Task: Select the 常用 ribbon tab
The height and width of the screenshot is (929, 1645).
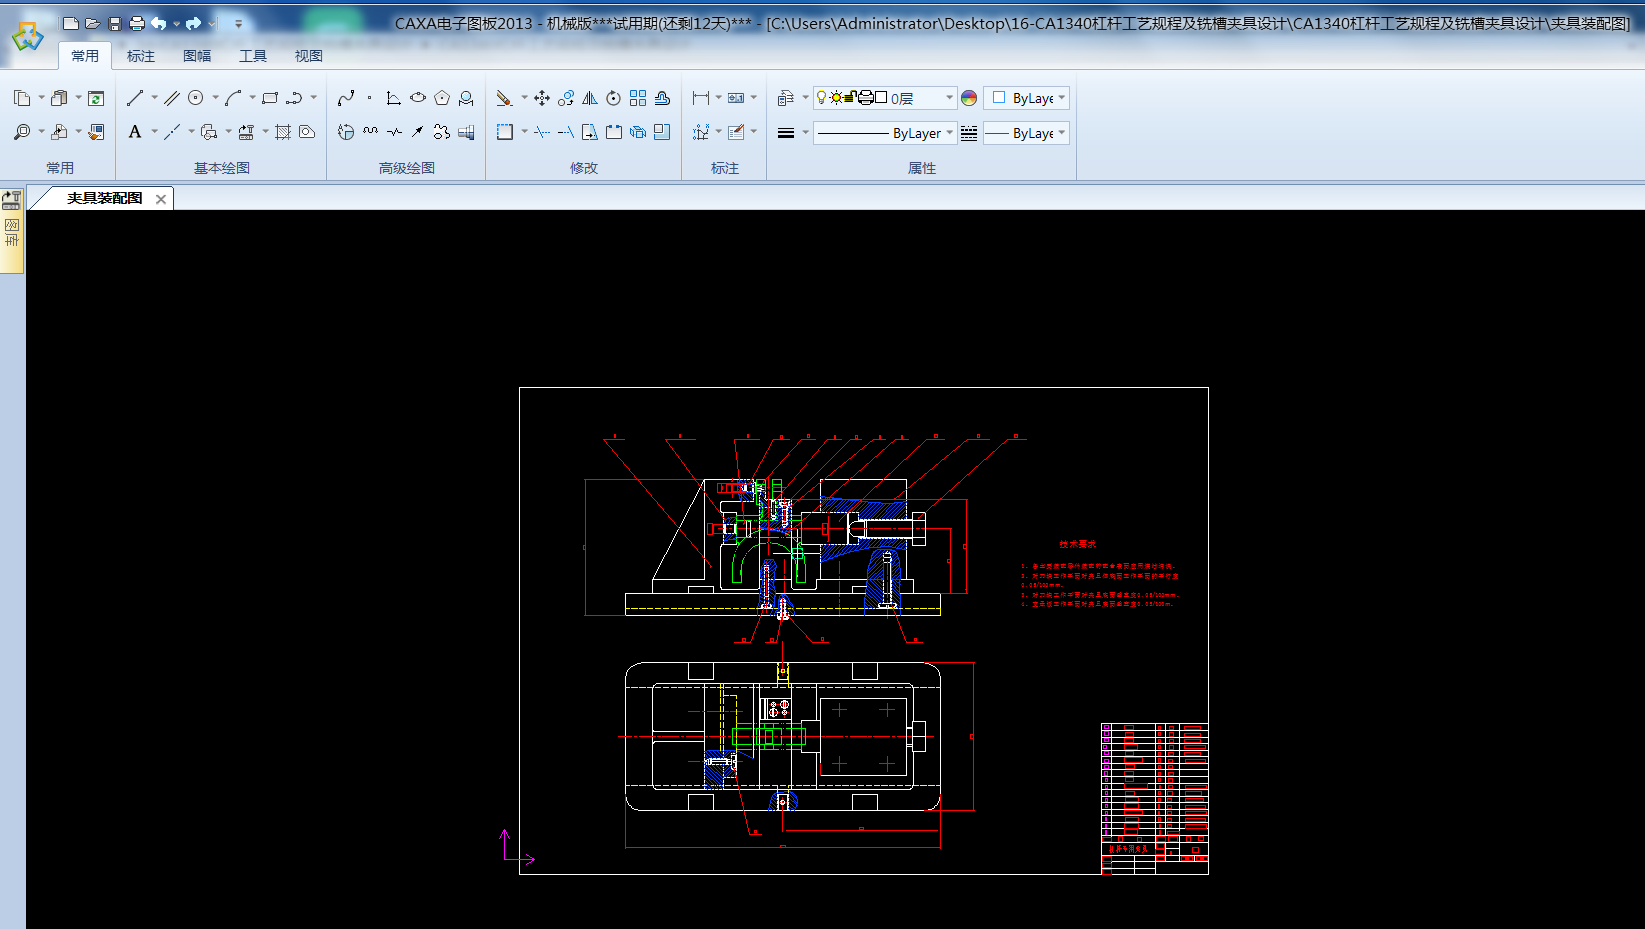Action: (x=85, y=56)
